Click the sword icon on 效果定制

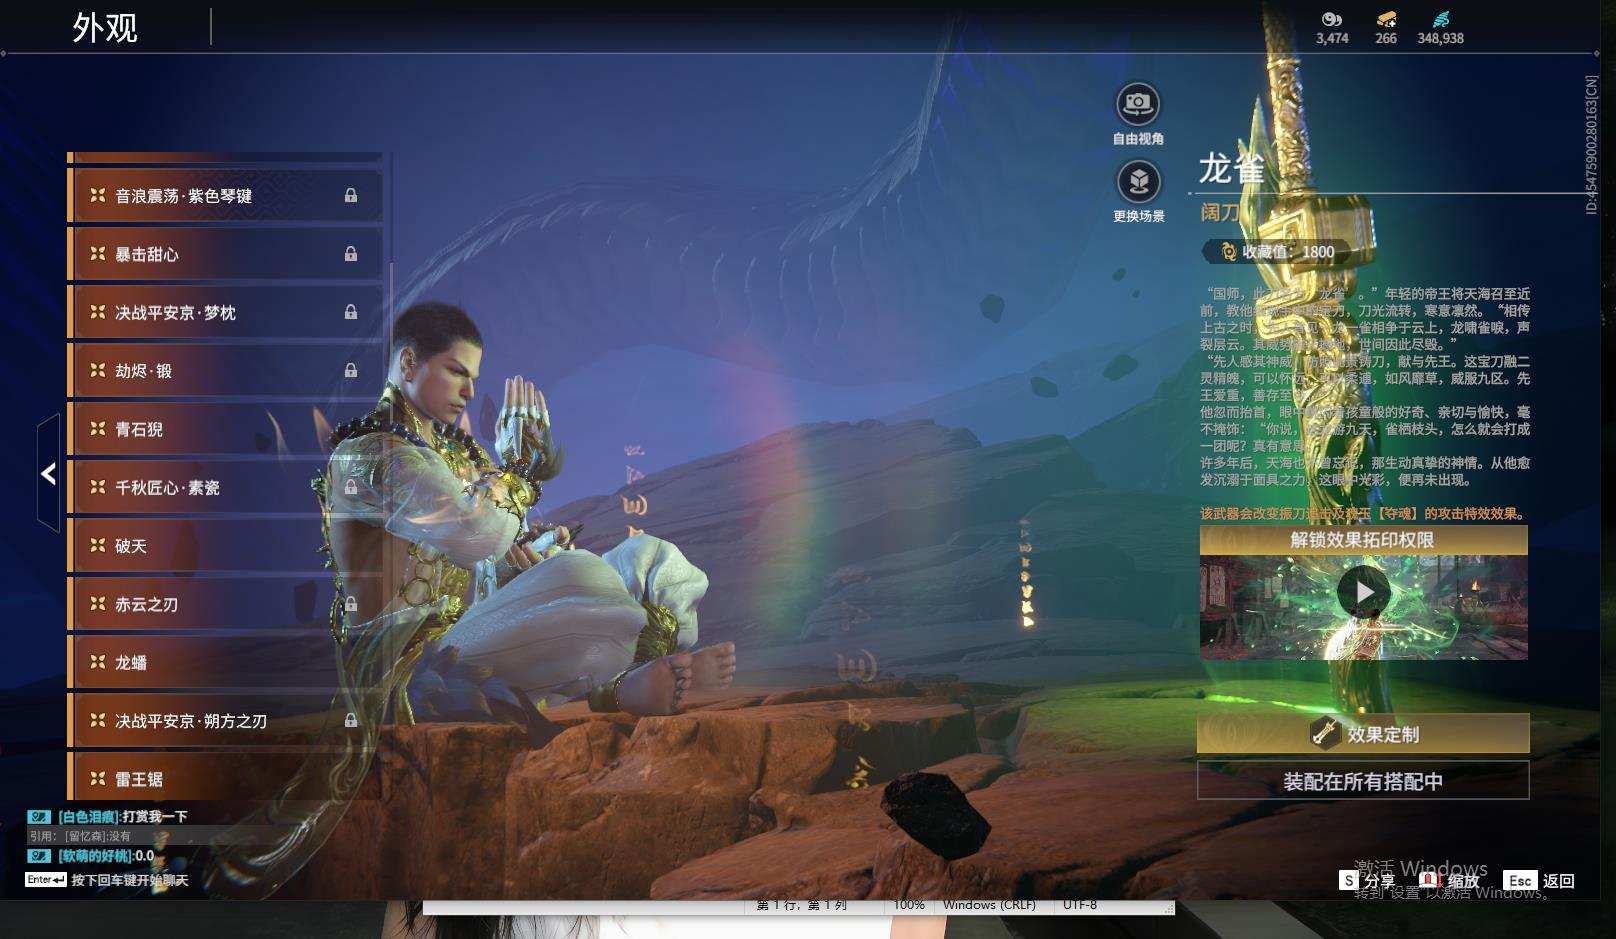point(1325,733)
